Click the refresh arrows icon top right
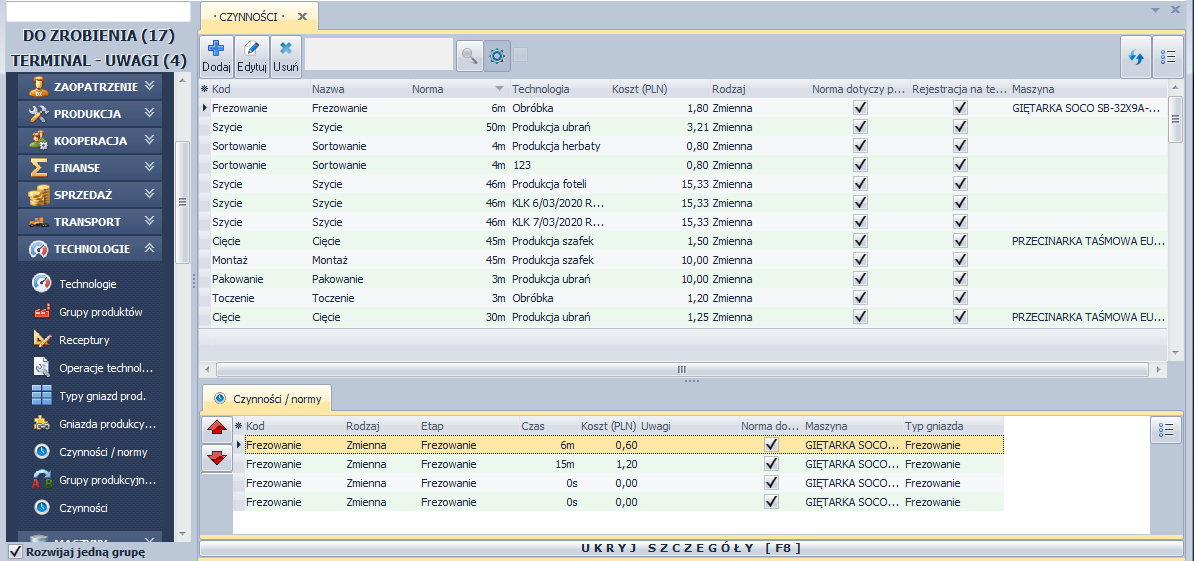The height and width of the screenshot is (561, 1194). (x=1135, y=57)
